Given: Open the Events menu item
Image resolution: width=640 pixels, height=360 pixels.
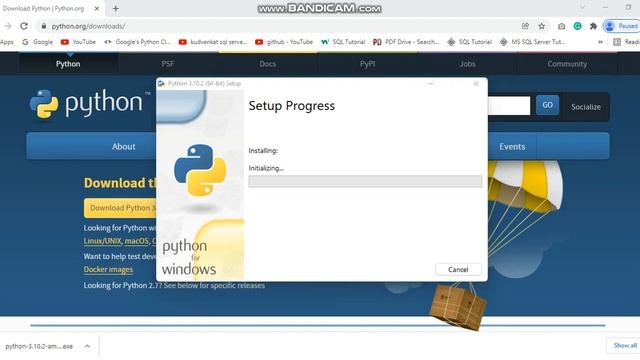Looking at the screenshot, I should coord(512,146).
